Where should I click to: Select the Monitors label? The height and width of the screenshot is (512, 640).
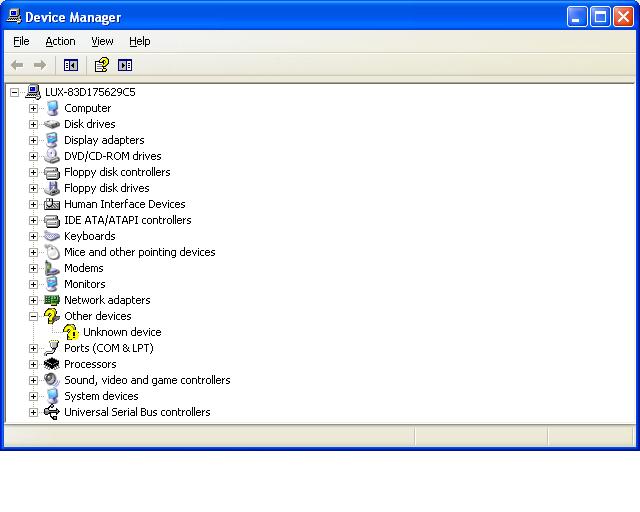[x=84, y=284]
